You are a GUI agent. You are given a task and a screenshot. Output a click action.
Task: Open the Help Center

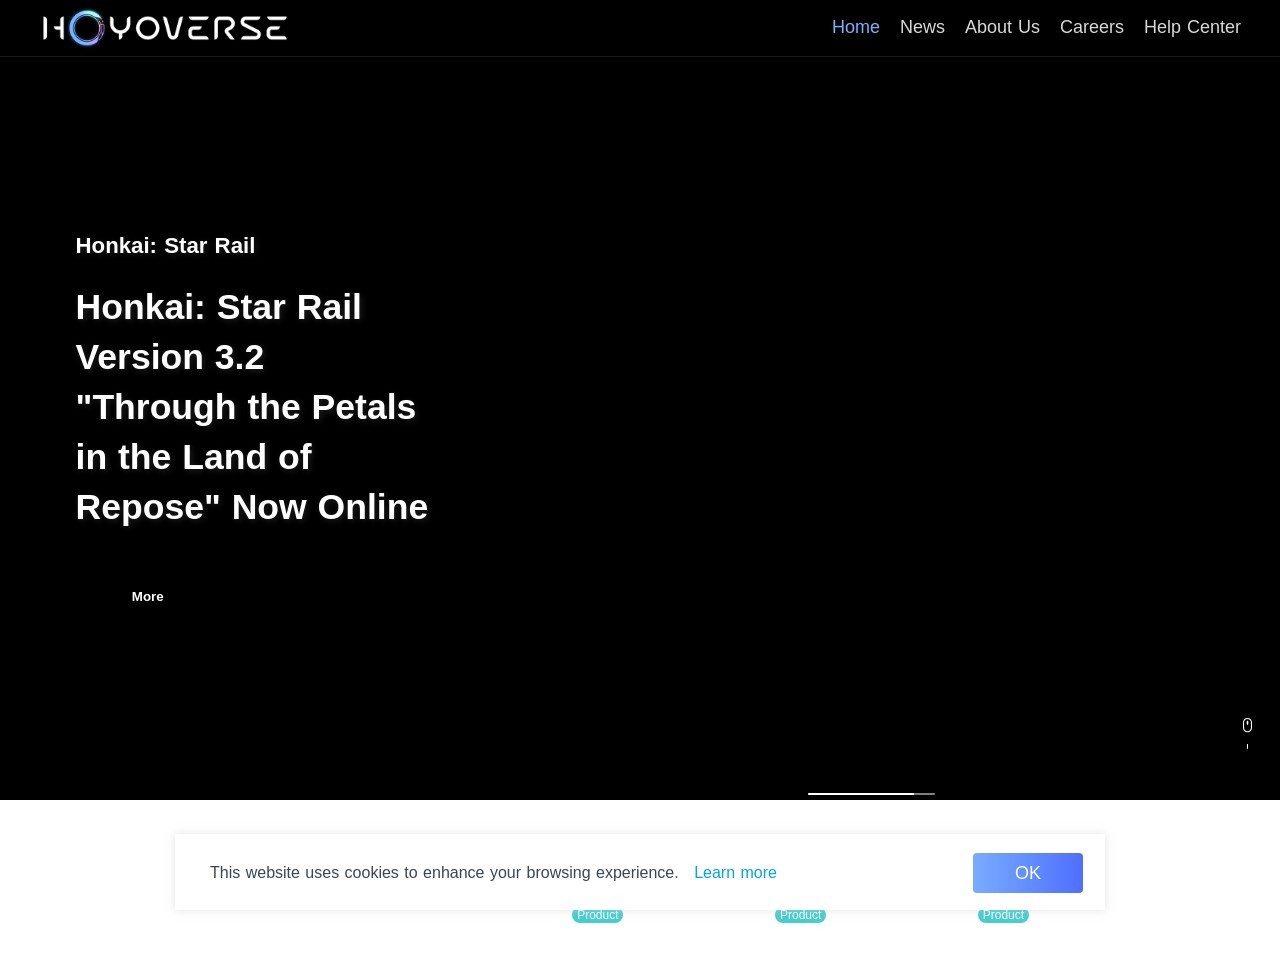pos(1192,27)
